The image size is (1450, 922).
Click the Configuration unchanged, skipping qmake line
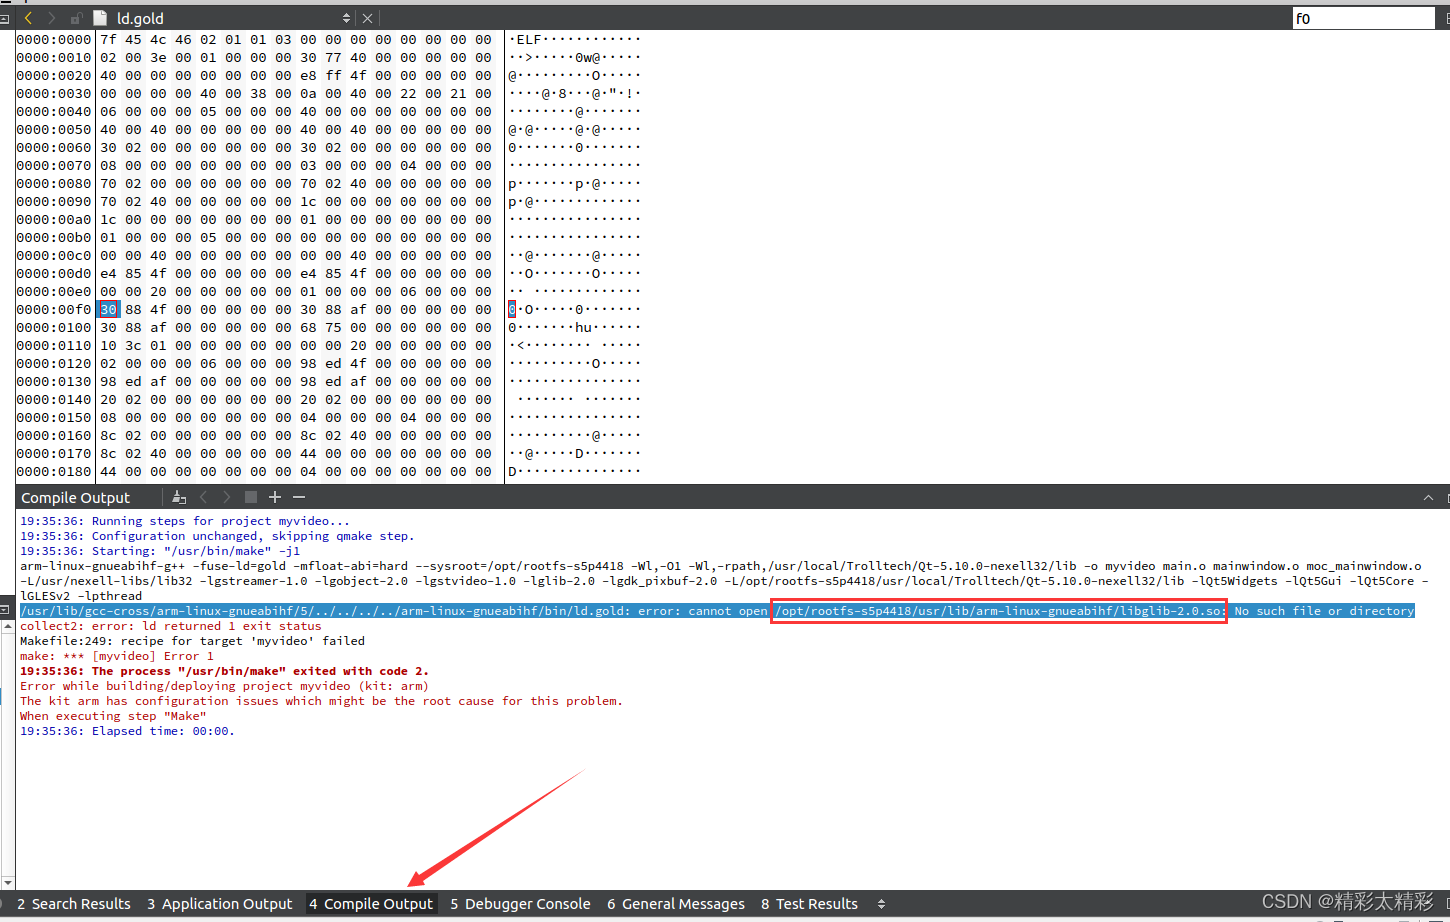tap(217, 536)
